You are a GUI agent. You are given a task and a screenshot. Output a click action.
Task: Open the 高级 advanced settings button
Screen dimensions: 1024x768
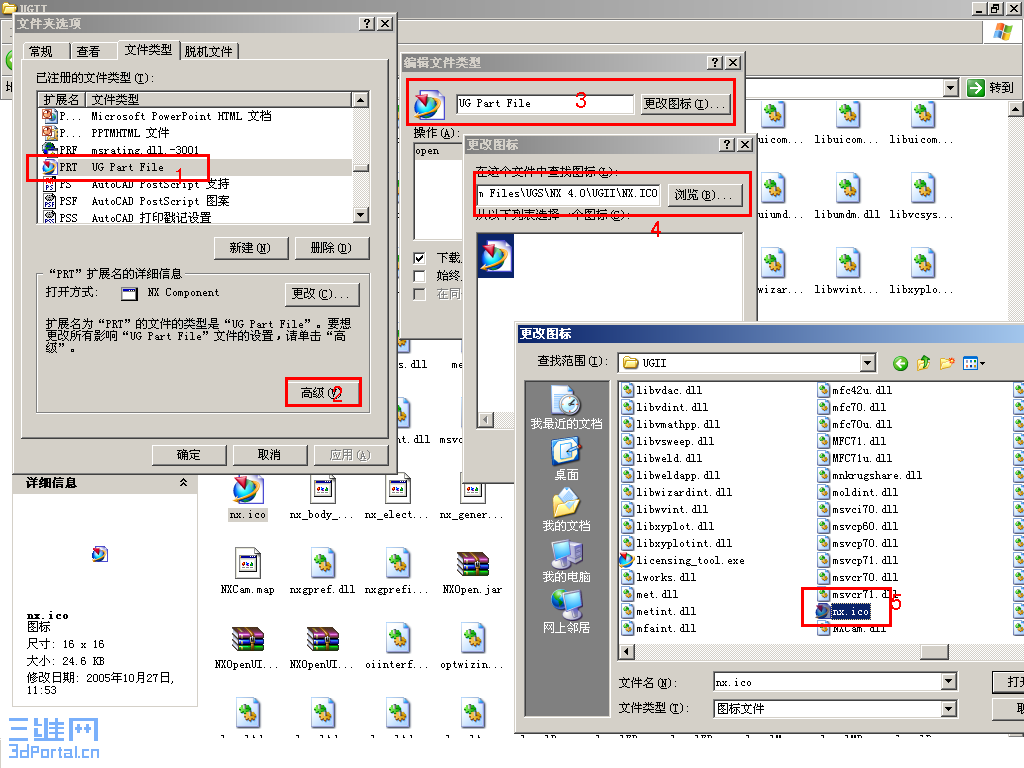pyautogui.click(x=322, y=392)
